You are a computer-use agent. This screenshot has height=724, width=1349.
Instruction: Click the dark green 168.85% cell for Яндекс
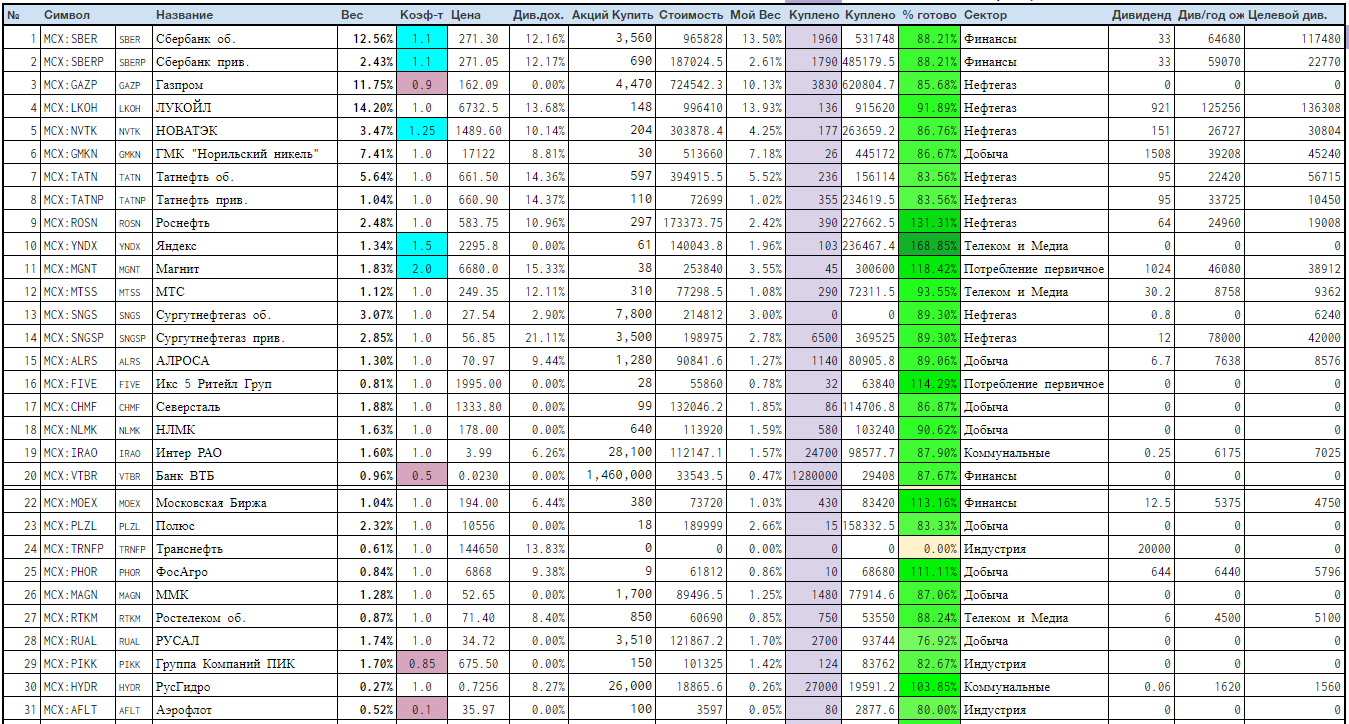[x=929, y=246]
